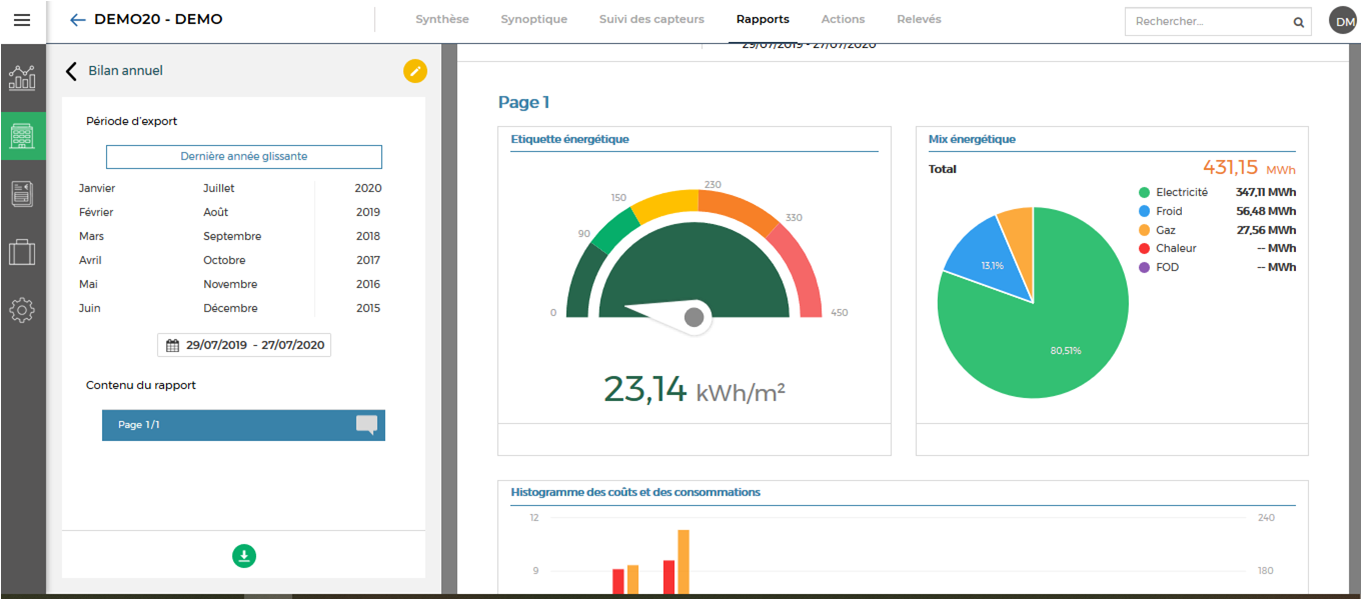1362x600 pixels.
Task: Open the settings gear in sidebar
Action: (22, 310)
